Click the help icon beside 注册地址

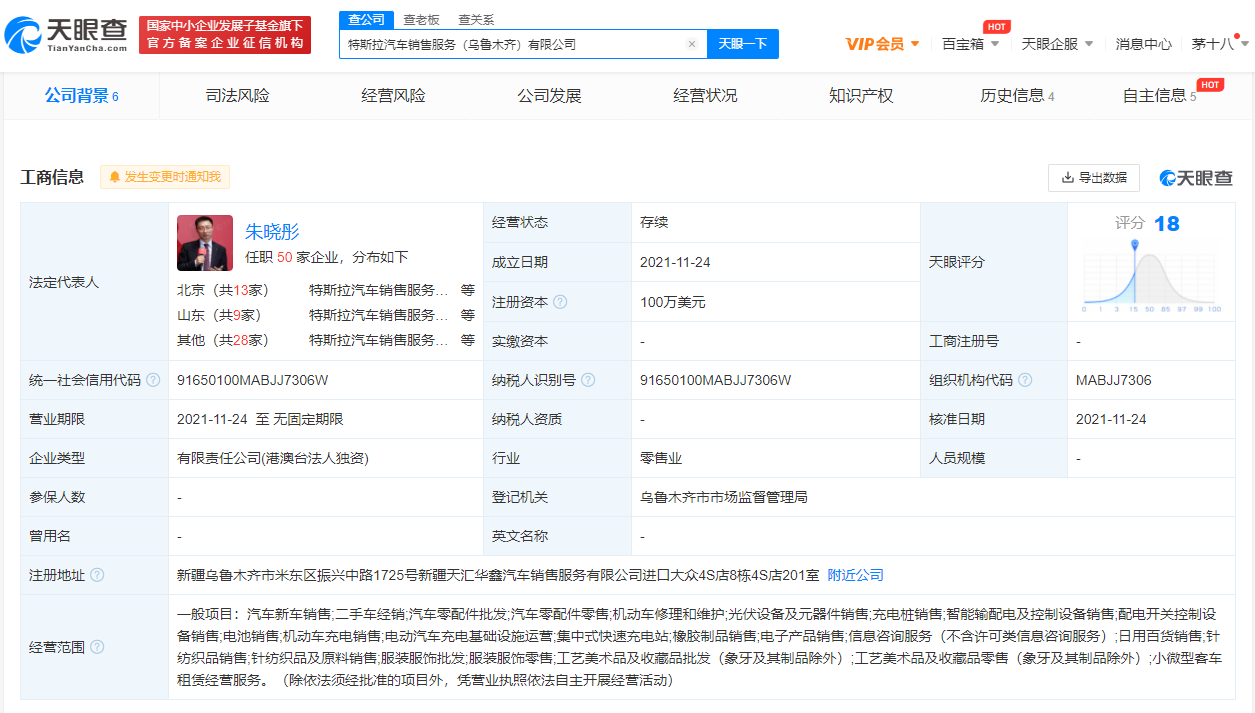(97, 575)
